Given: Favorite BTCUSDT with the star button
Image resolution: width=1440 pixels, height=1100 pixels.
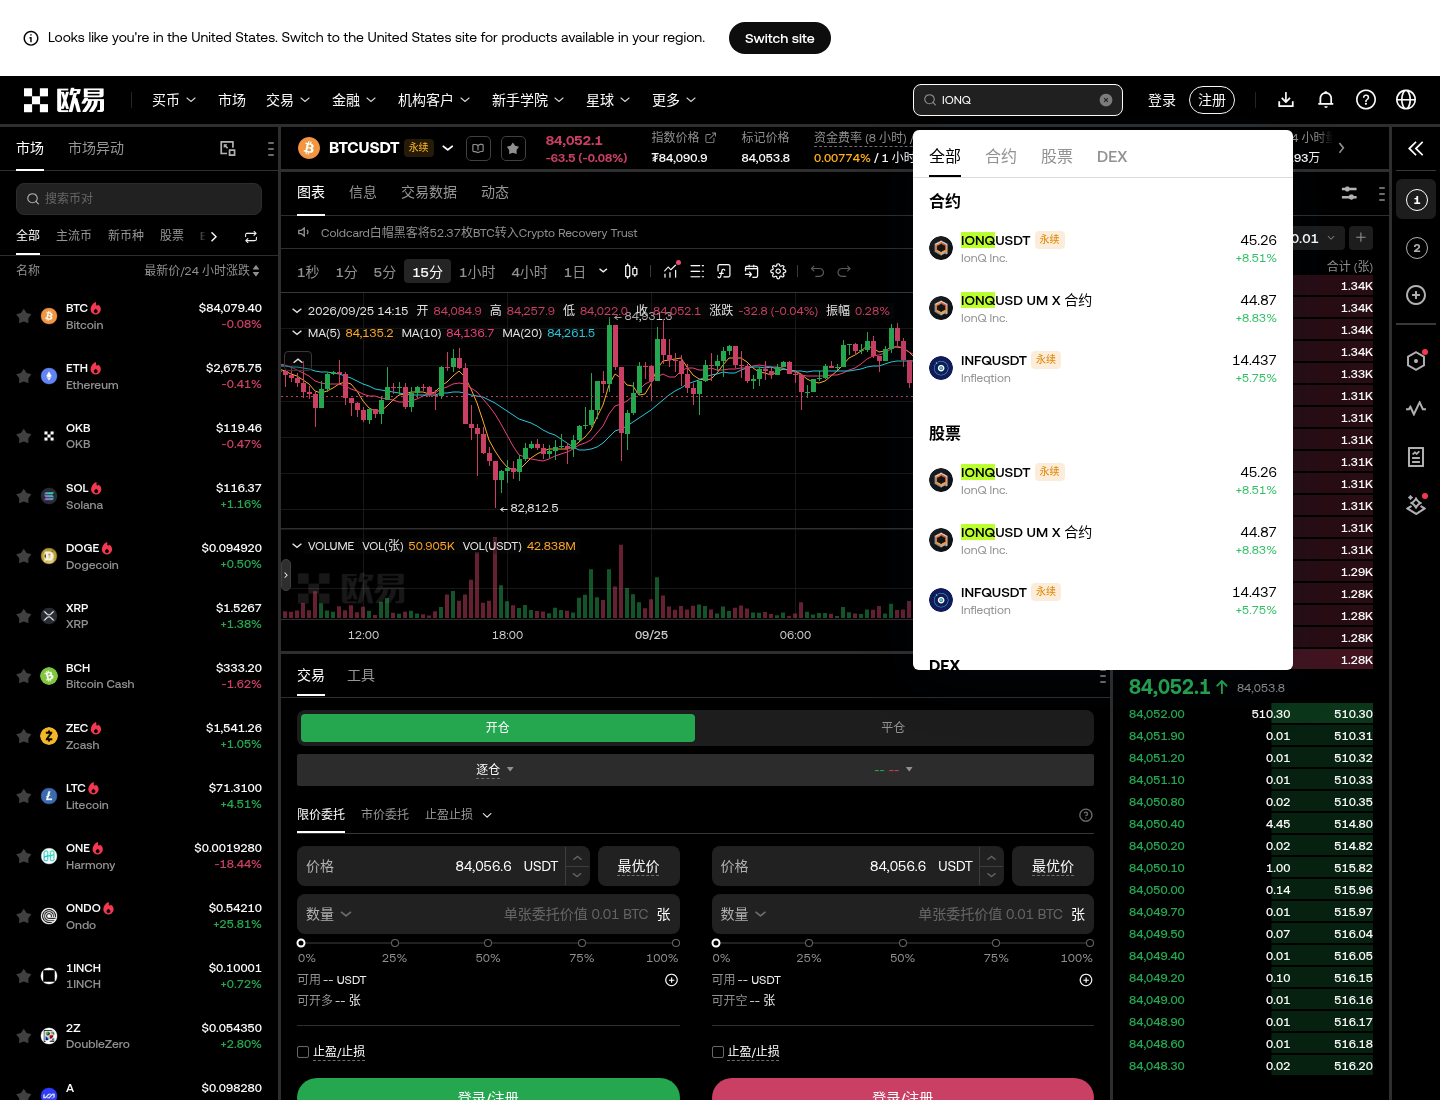Looking at the screenshot, I should click(513, 148).
